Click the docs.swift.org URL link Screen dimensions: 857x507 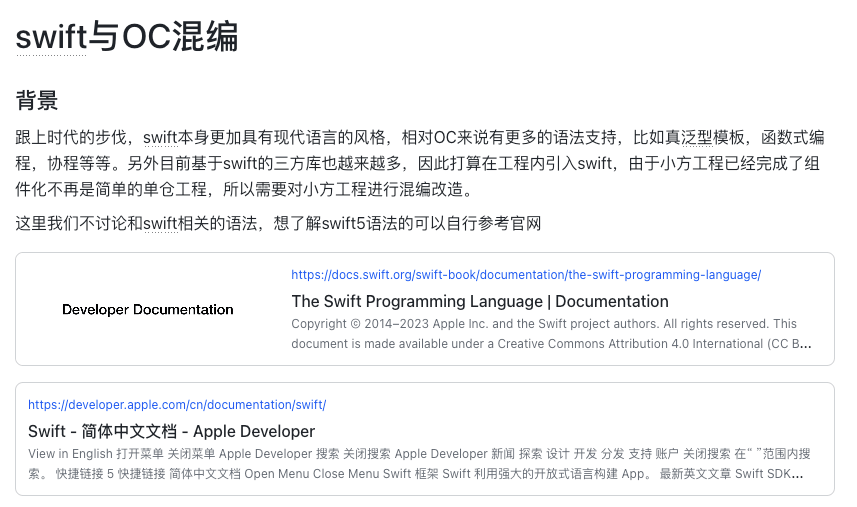click(526, 275)
